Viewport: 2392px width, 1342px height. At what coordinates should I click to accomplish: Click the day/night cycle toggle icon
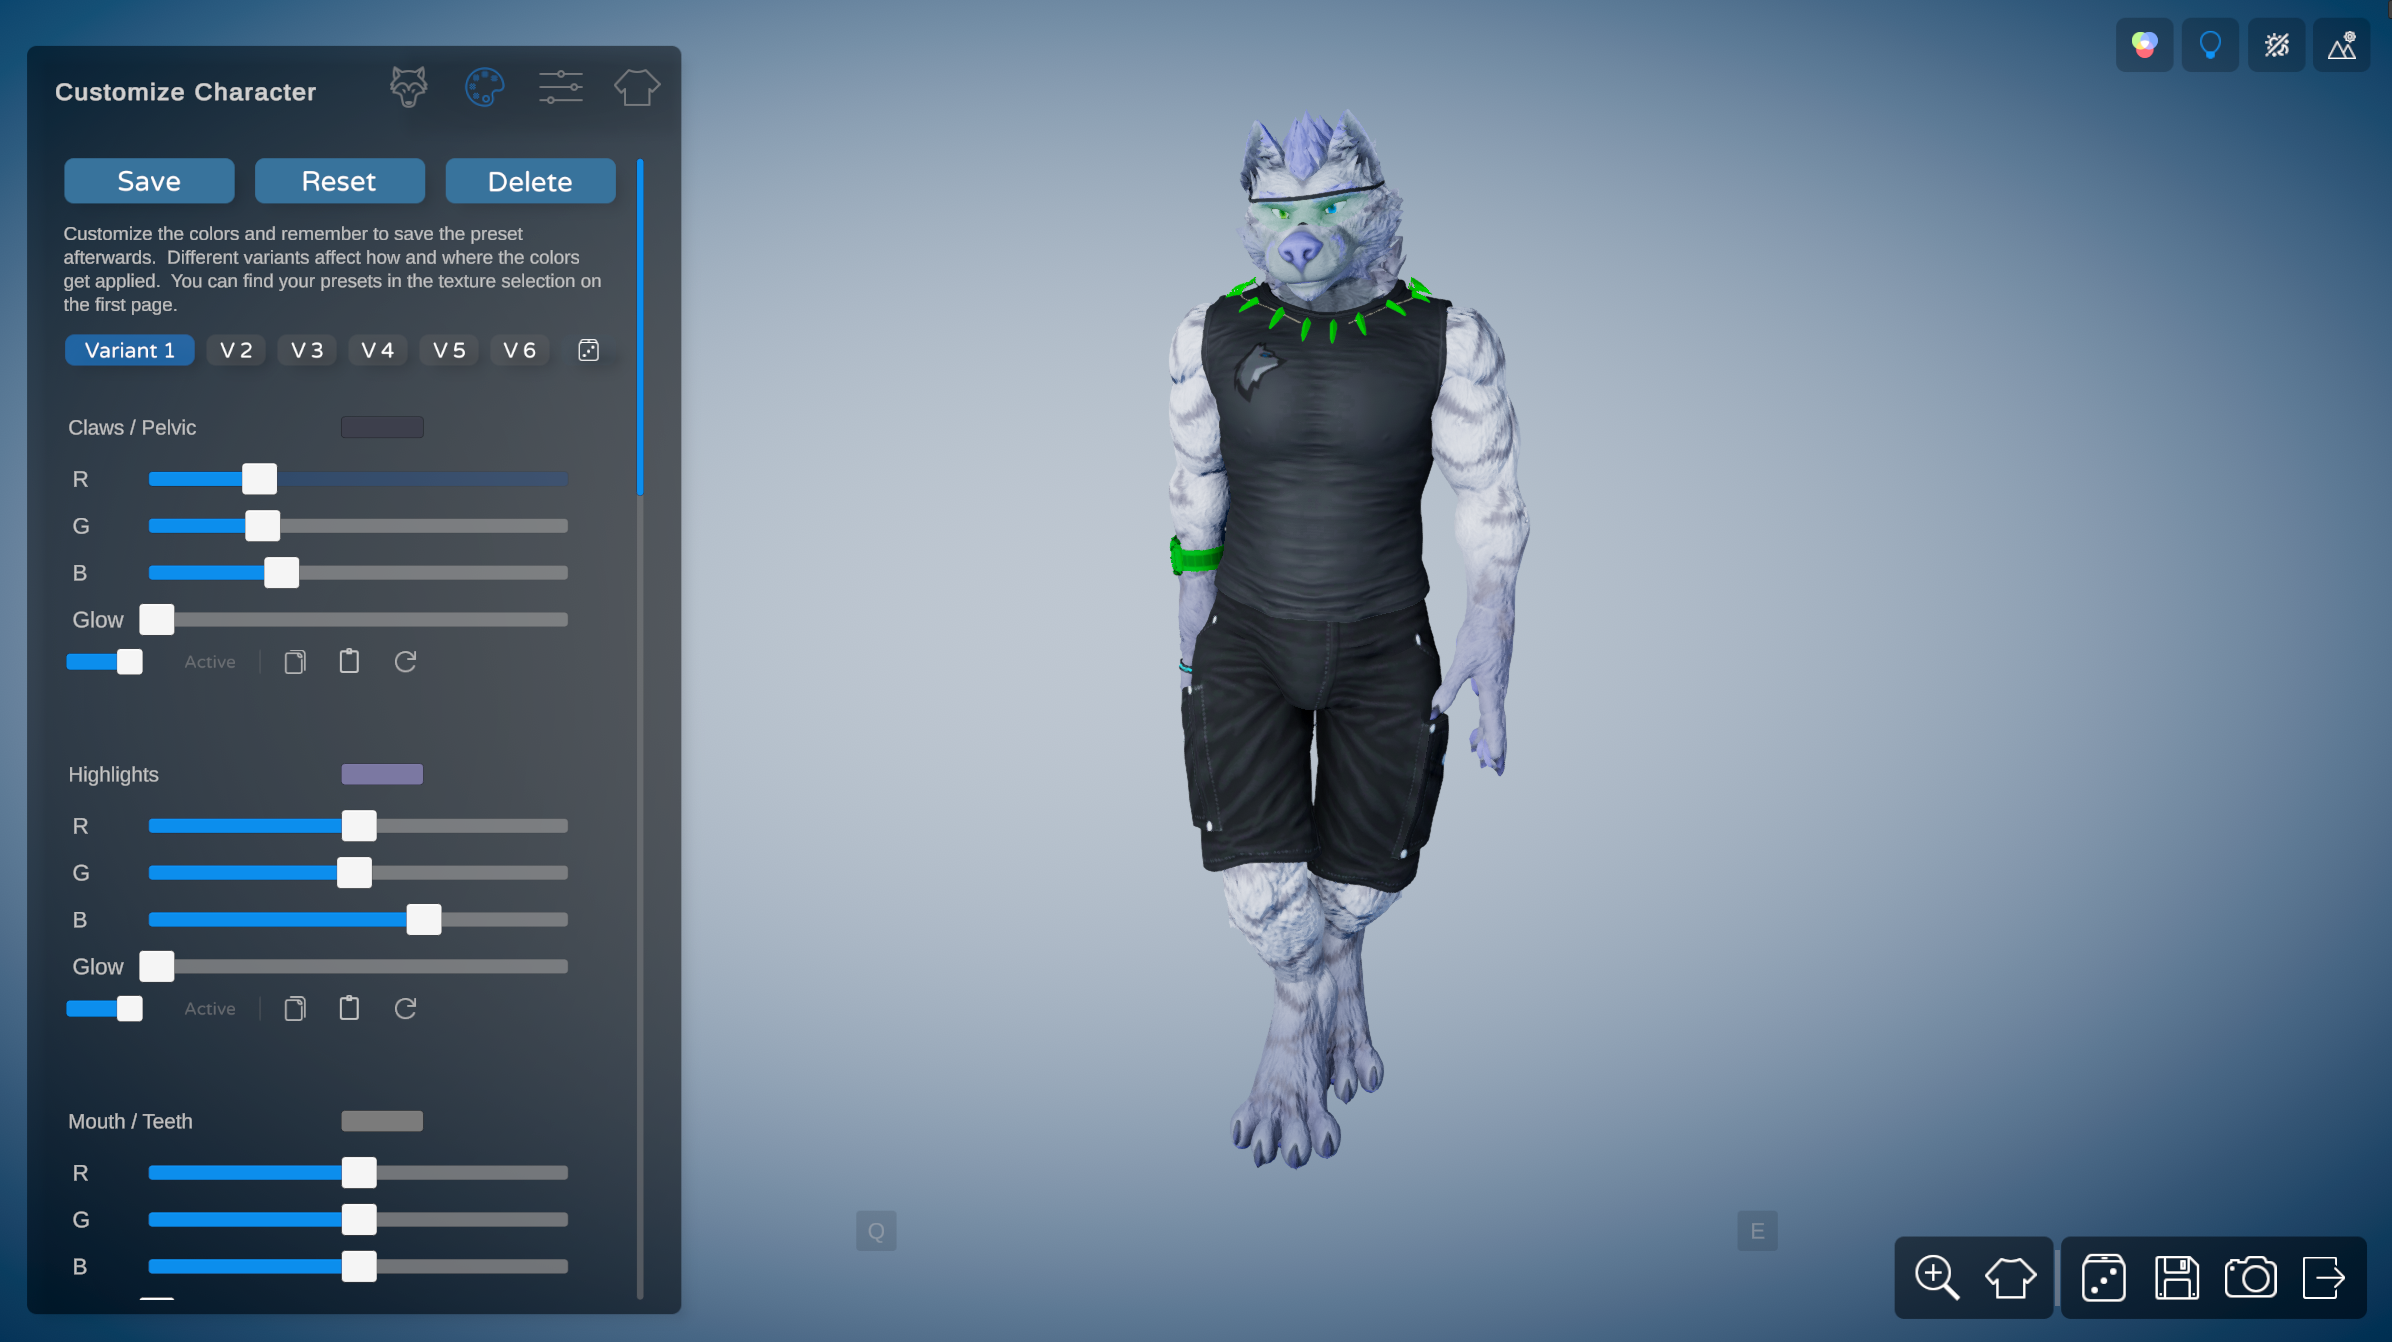[x=2277, y=44]
